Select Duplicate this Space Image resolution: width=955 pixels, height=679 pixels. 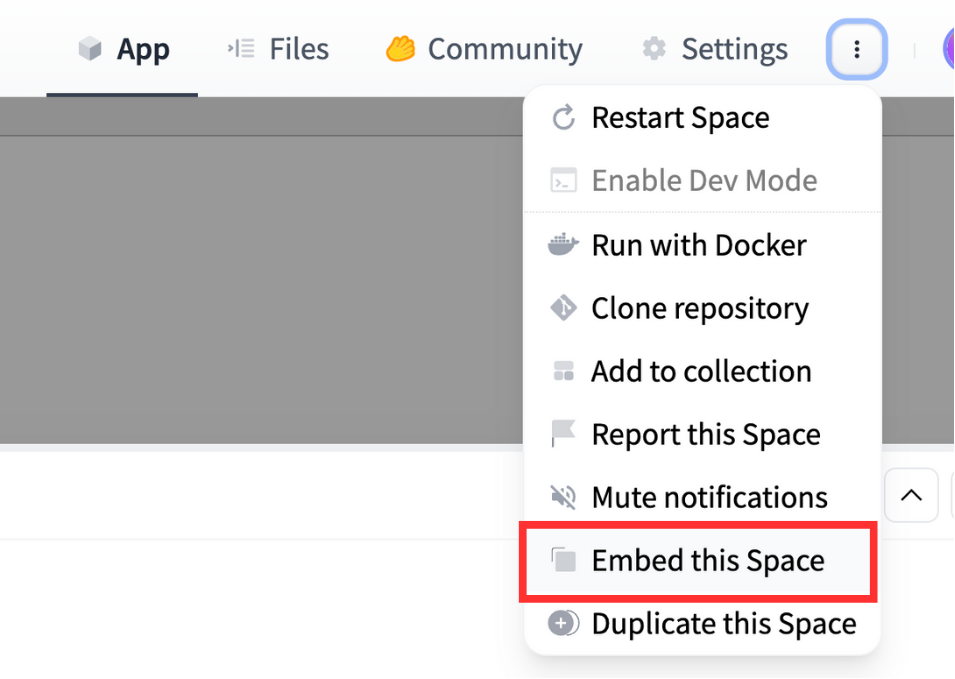[723, 623]
